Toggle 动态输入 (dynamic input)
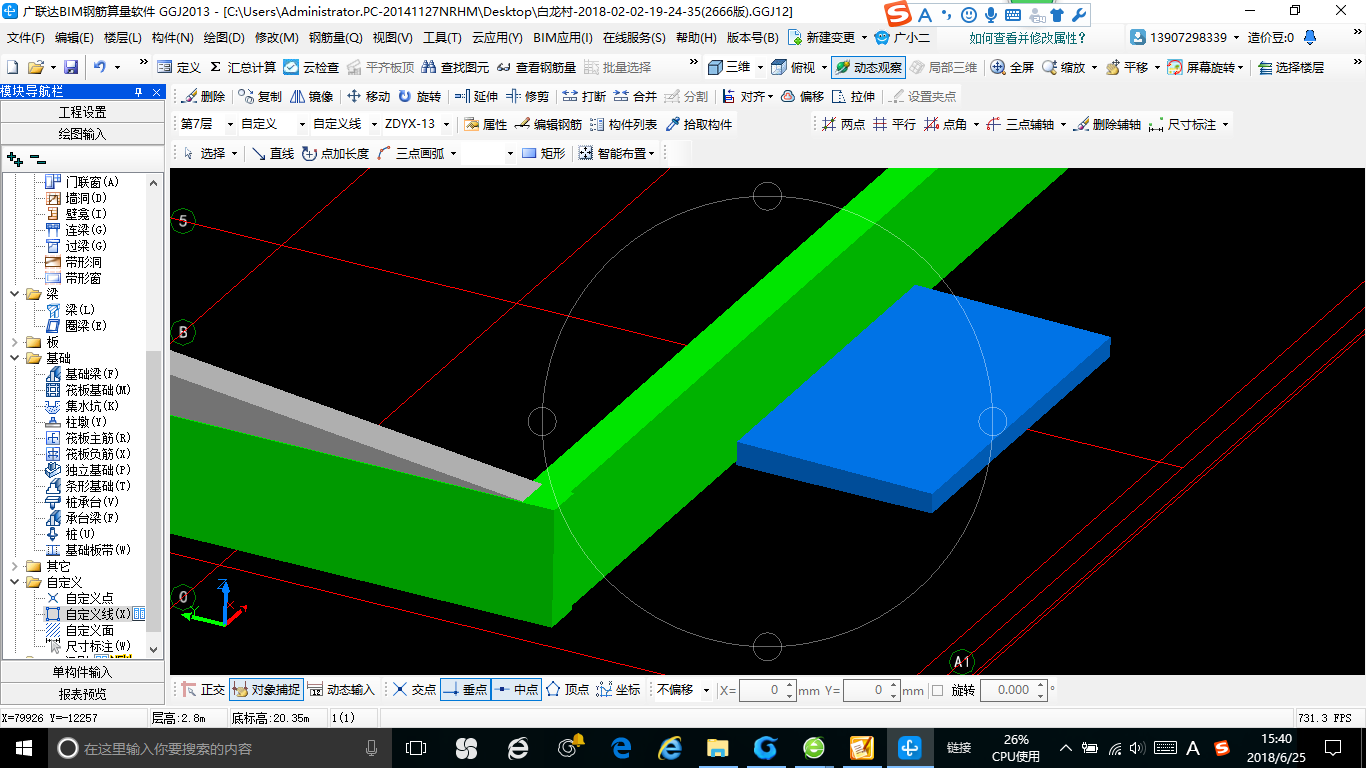This screenshot has height=768, width=1366. (x=341, y=690)
